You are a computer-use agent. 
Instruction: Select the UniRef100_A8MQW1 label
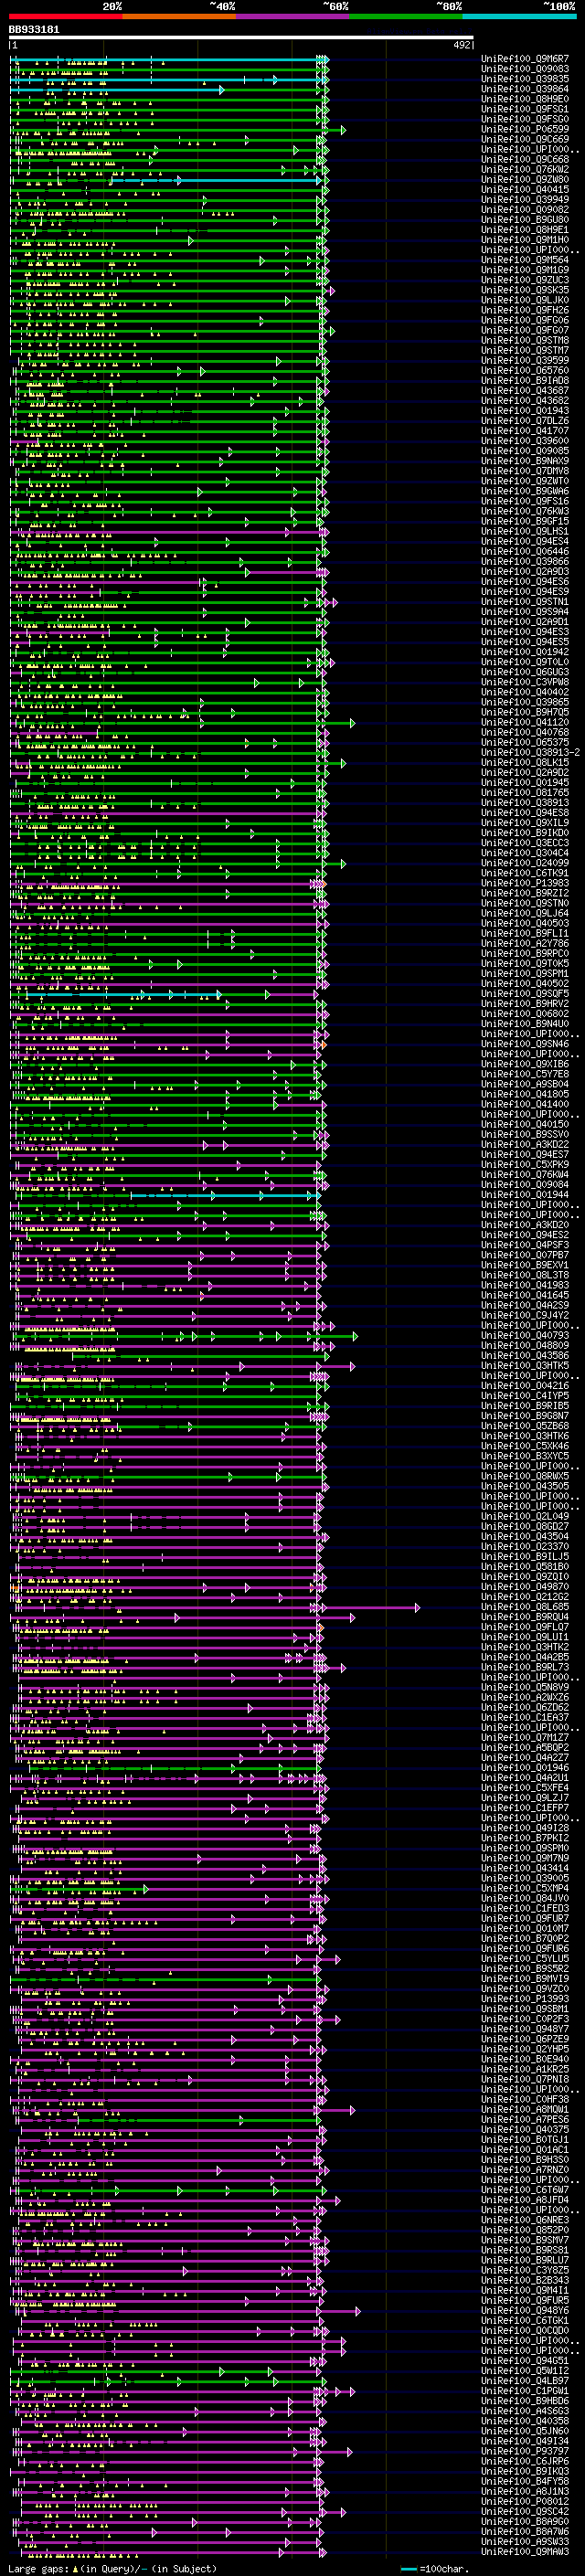pos(525,2109)
